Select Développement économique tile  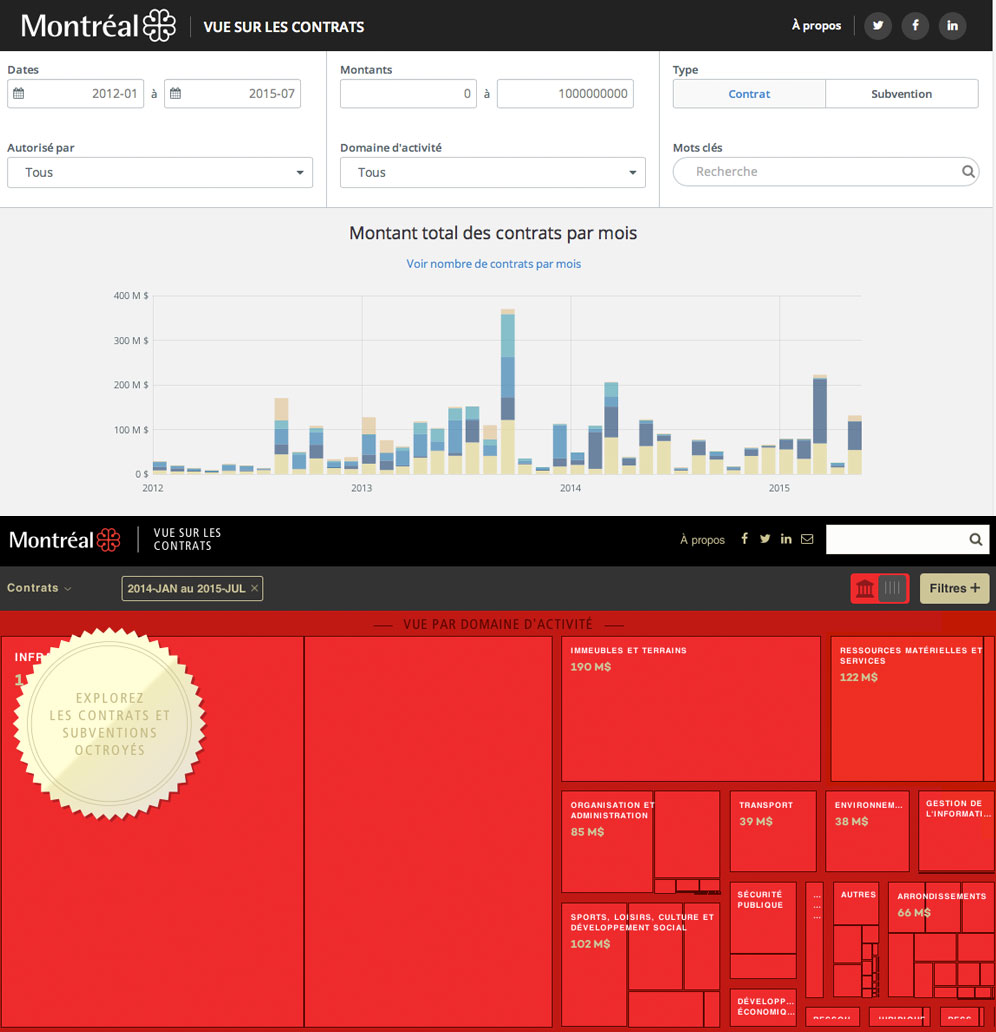pyautogui.click(x=763, y=1006)
